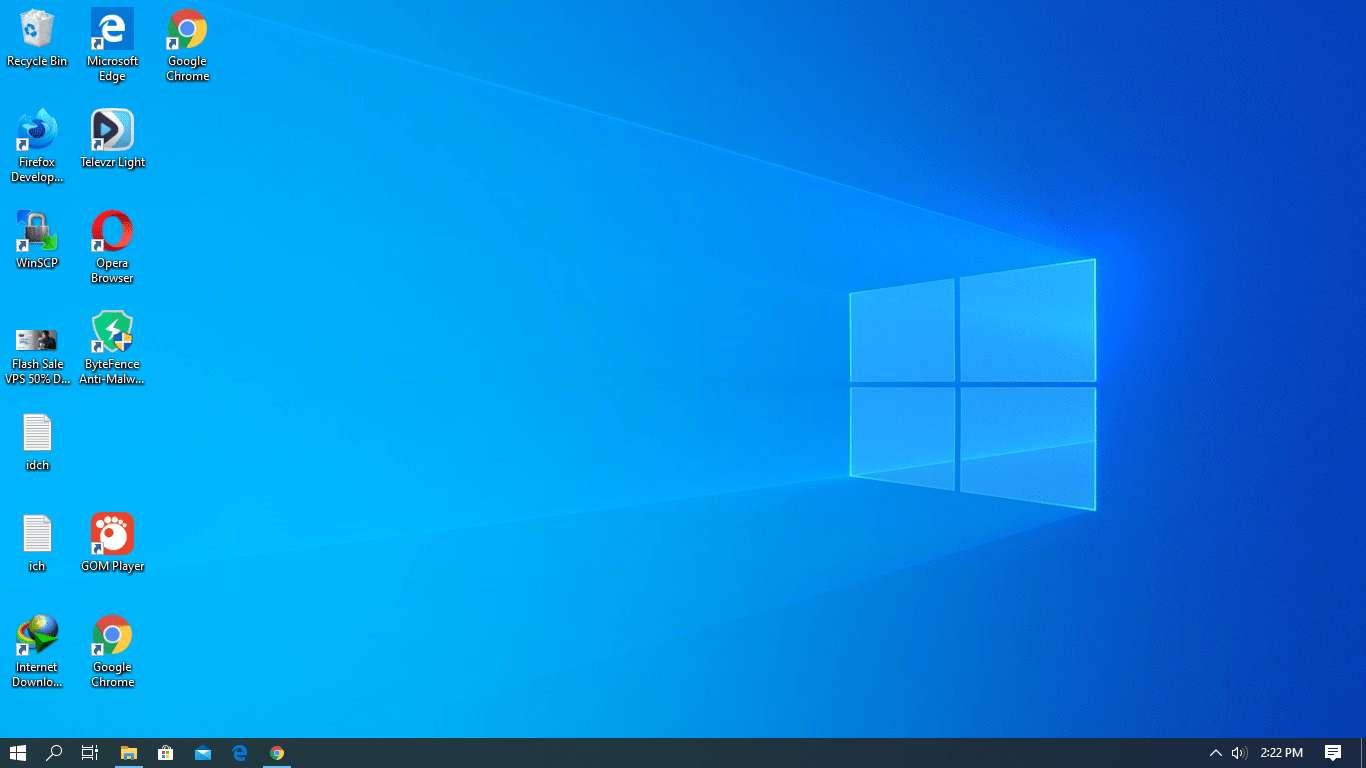This screenshot has height=768, width=1366.
Task: Open the volume control in system tray
Action: click(1239, 753)
